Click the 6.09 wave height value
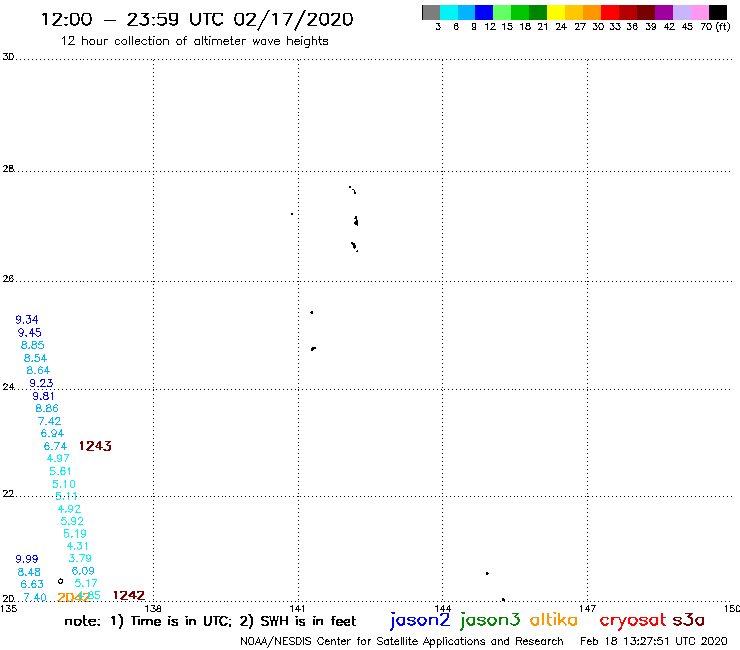 point(83,571)
